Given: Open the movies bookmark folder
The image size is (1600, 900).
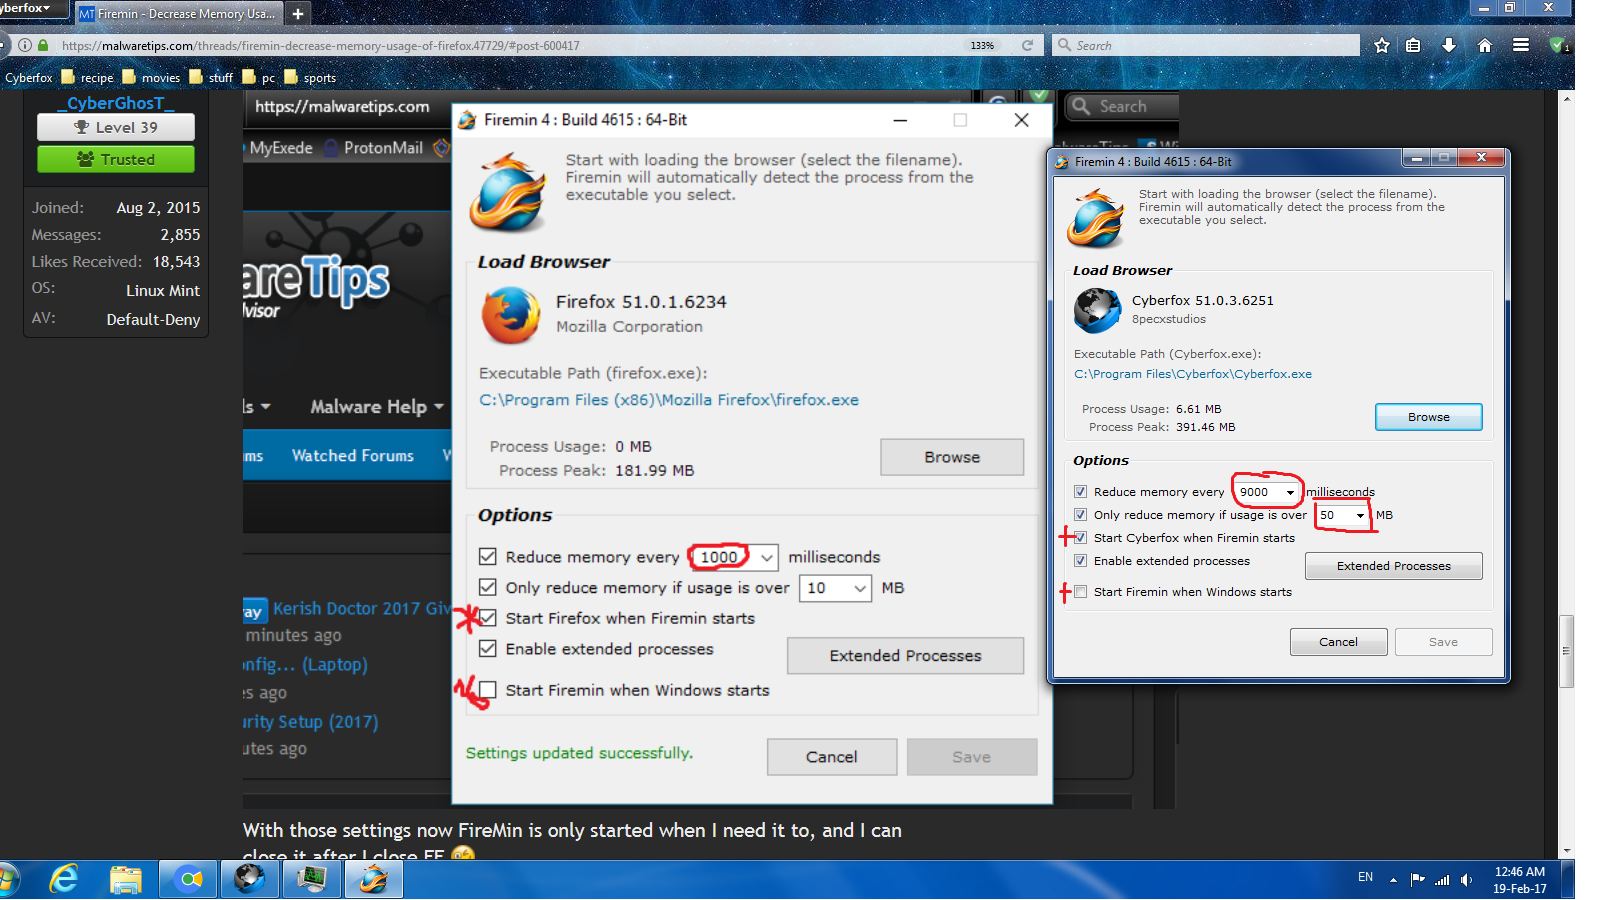Looking at the screenshot, I should [151, 77].
